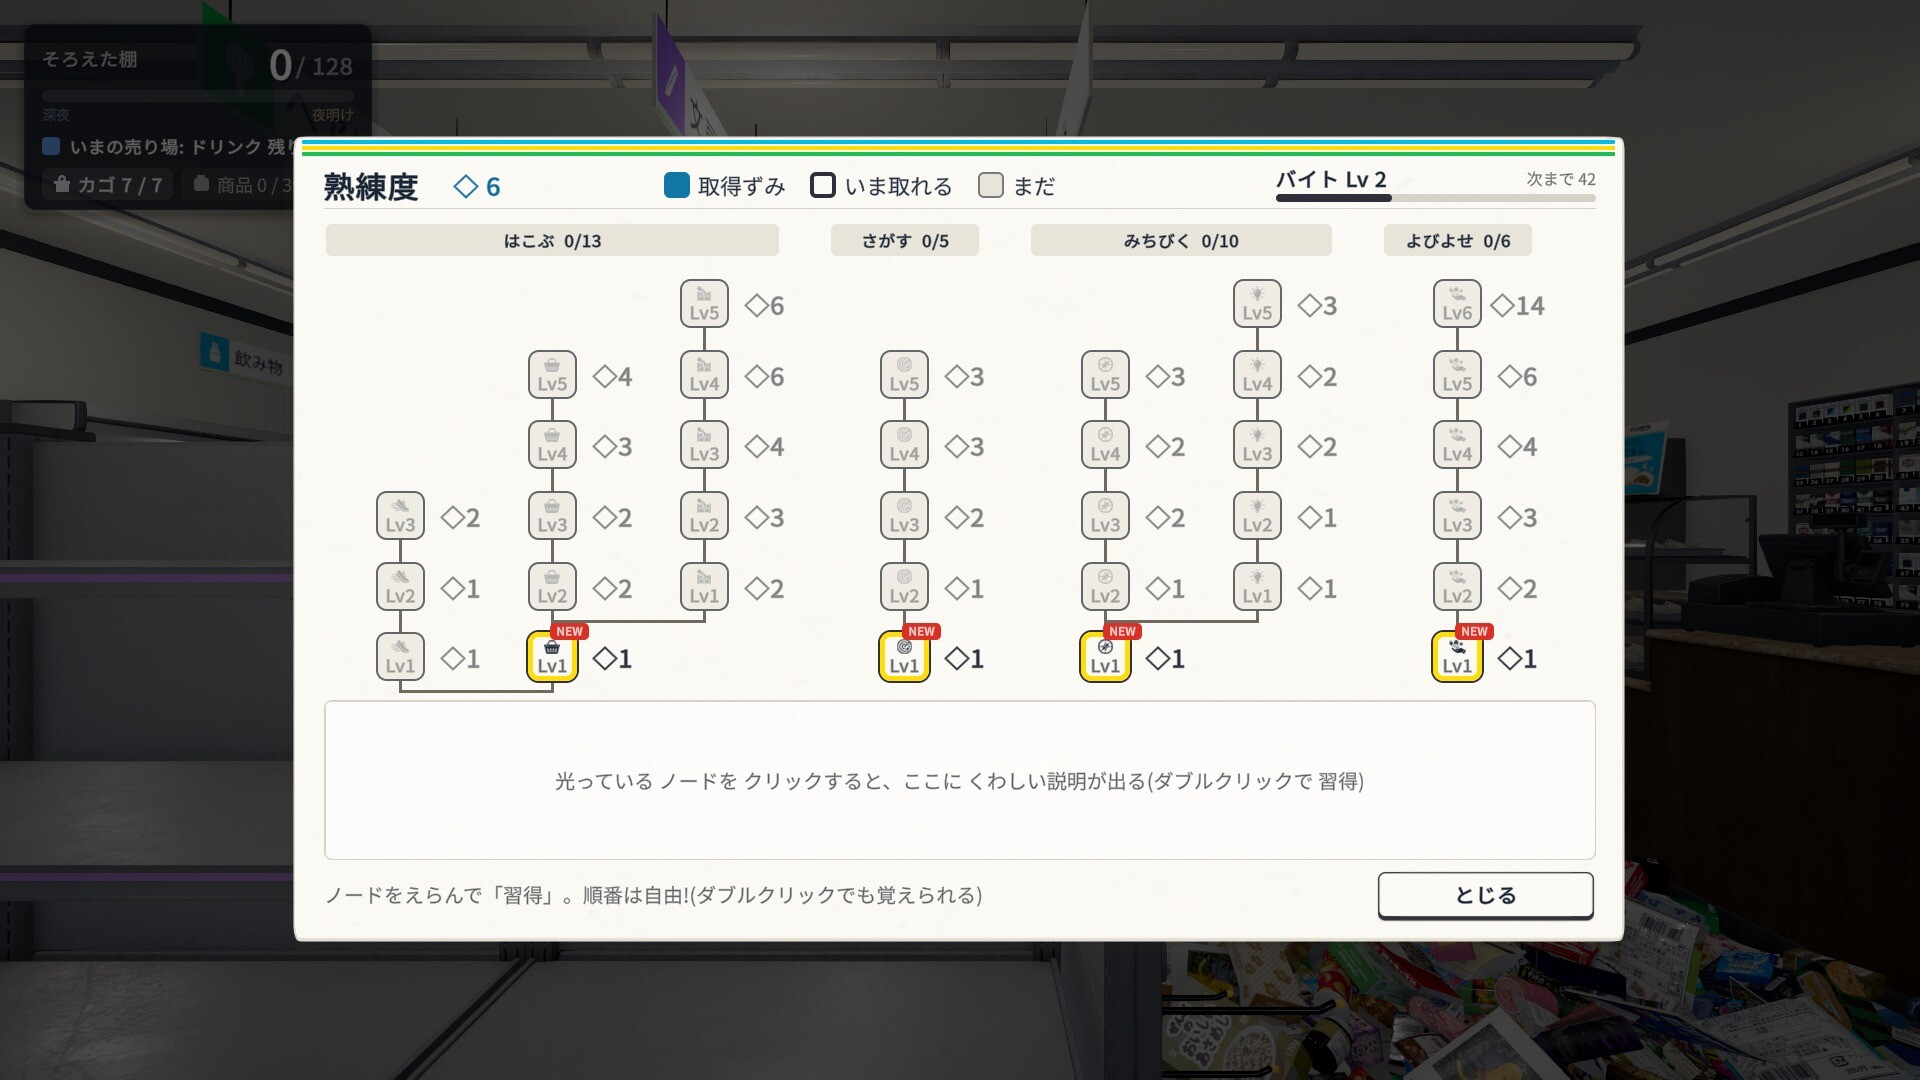Select the radar Lv5 node in さがす
This screenshot has height=1080, width=1920.
pyautogui.click(x=904, y=375)
